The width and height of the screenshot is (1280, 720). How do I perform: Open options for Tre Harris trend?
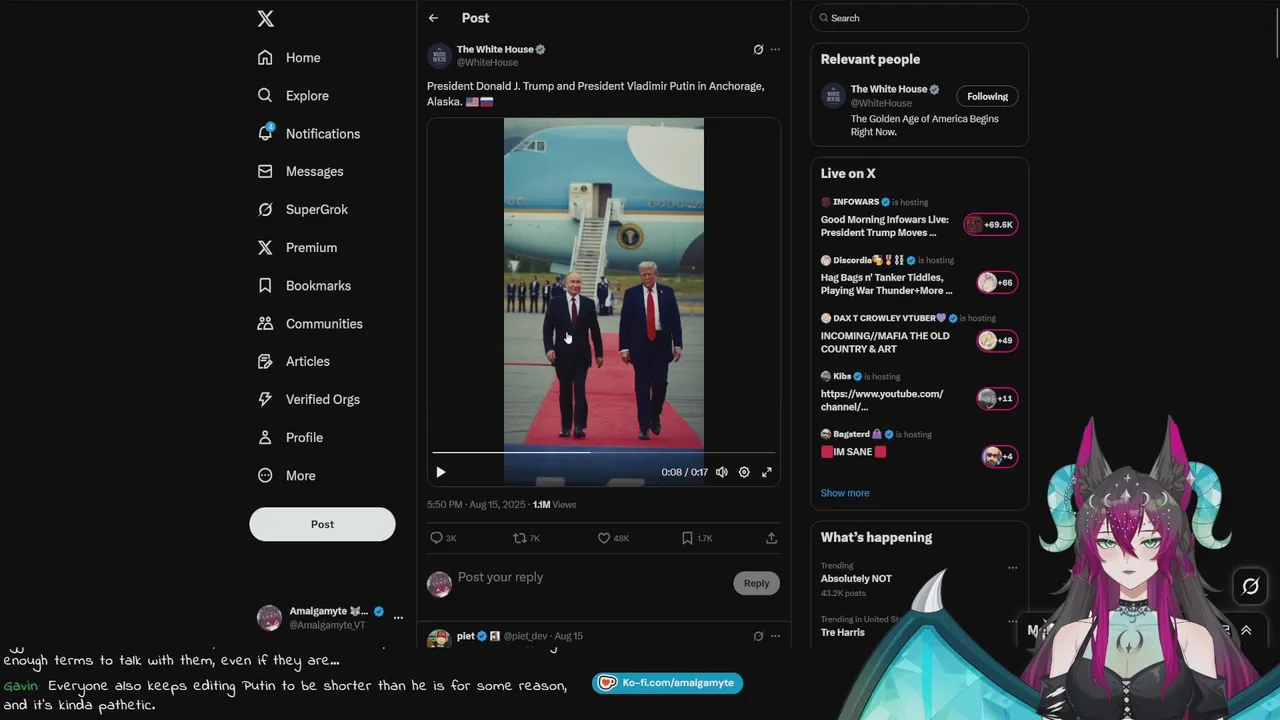coord(1013,622)
